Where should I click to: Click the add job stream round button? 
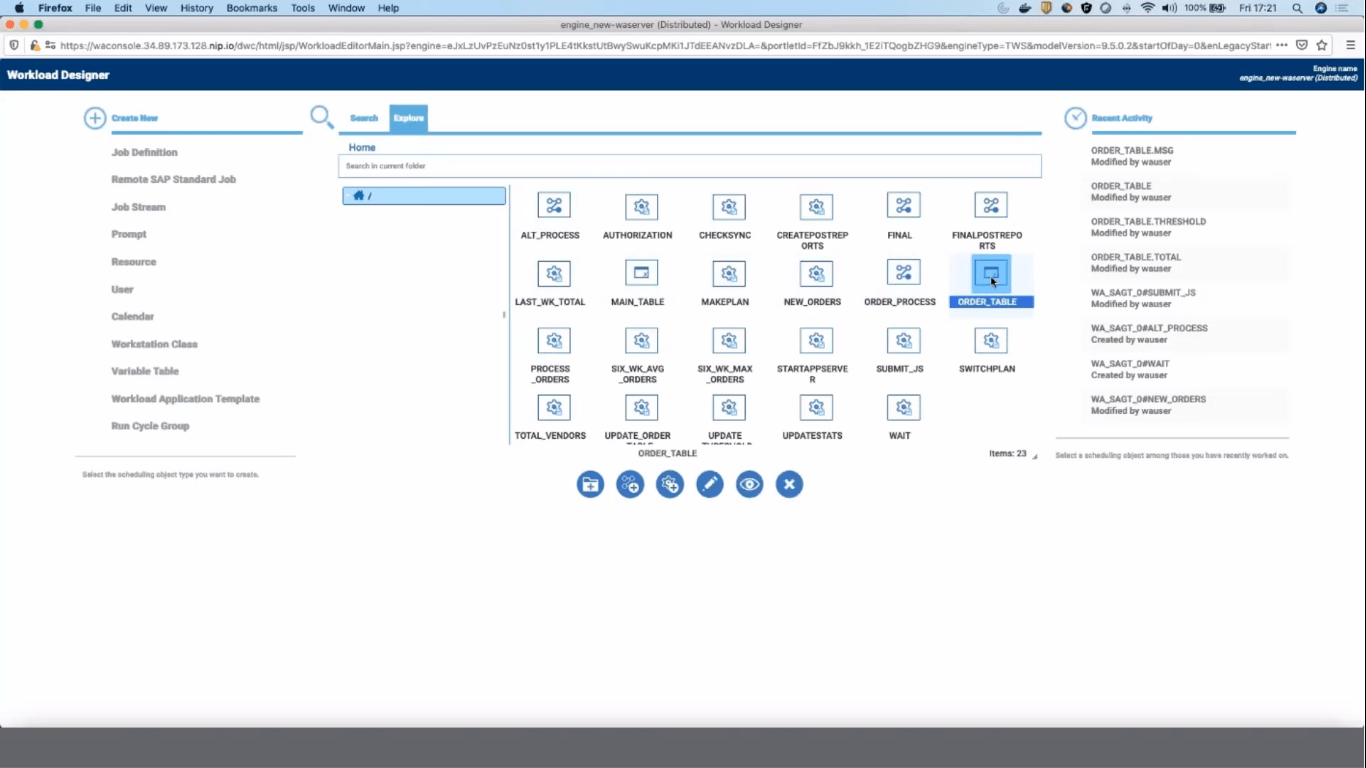(630, 485)
